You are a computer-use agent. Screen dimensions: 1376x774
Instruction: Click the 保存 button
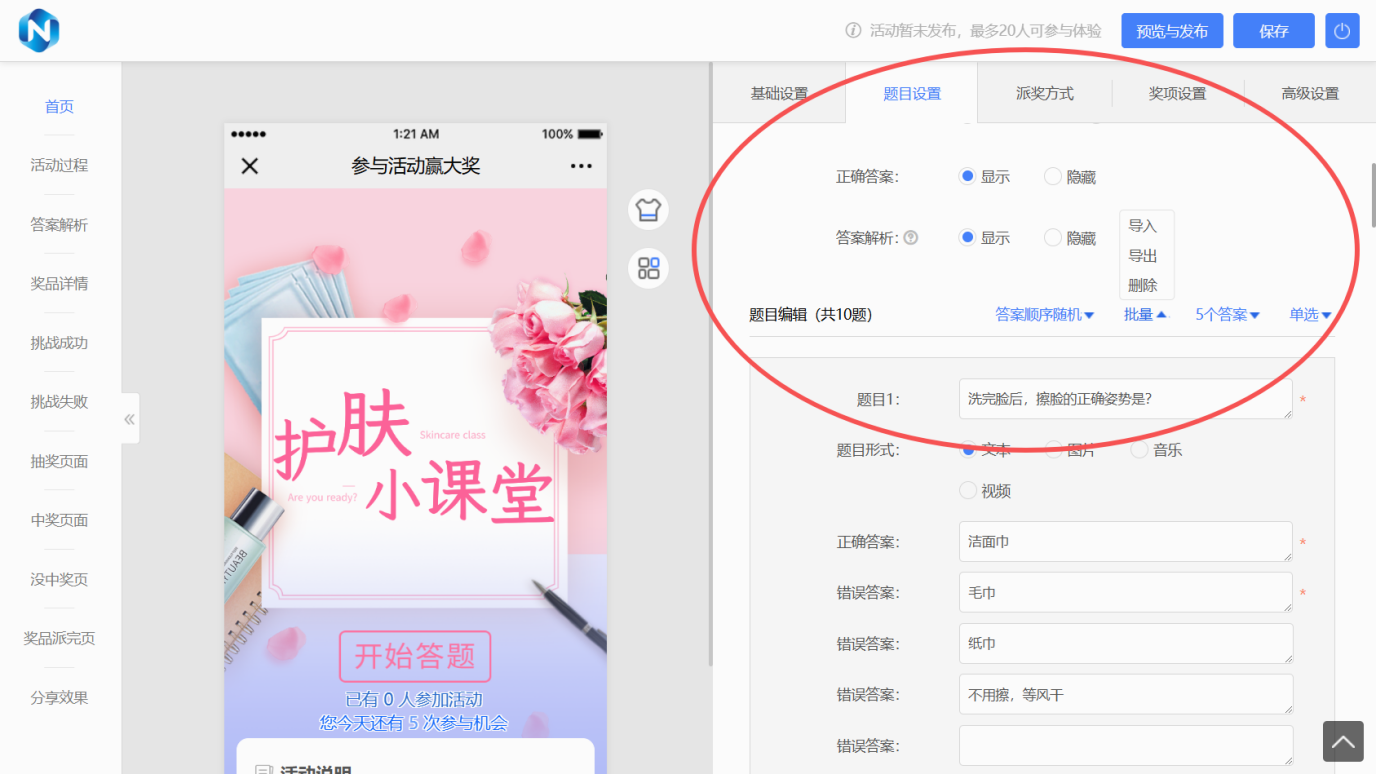tap(1273, 31)
